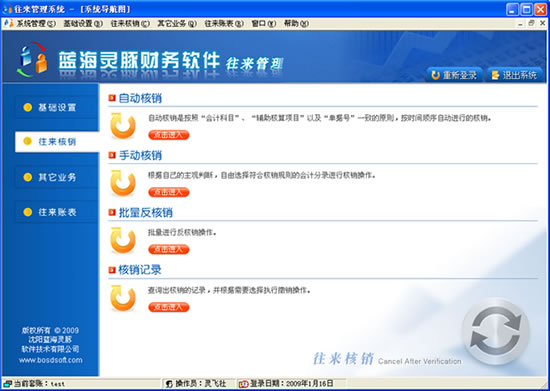Click the 登录日期 calendar icon
The image size is (550, 391).
243,384
